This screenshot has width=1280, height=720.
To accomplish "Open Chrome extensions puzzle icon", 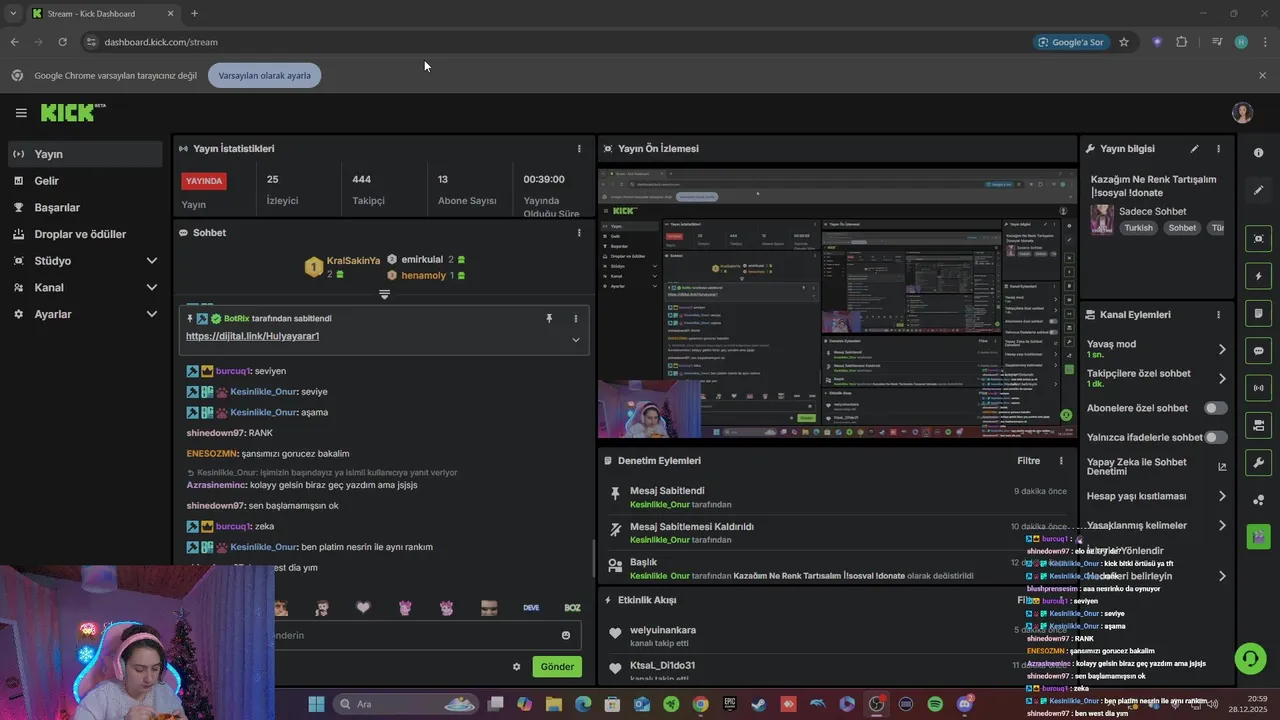I will [1182, 42].
